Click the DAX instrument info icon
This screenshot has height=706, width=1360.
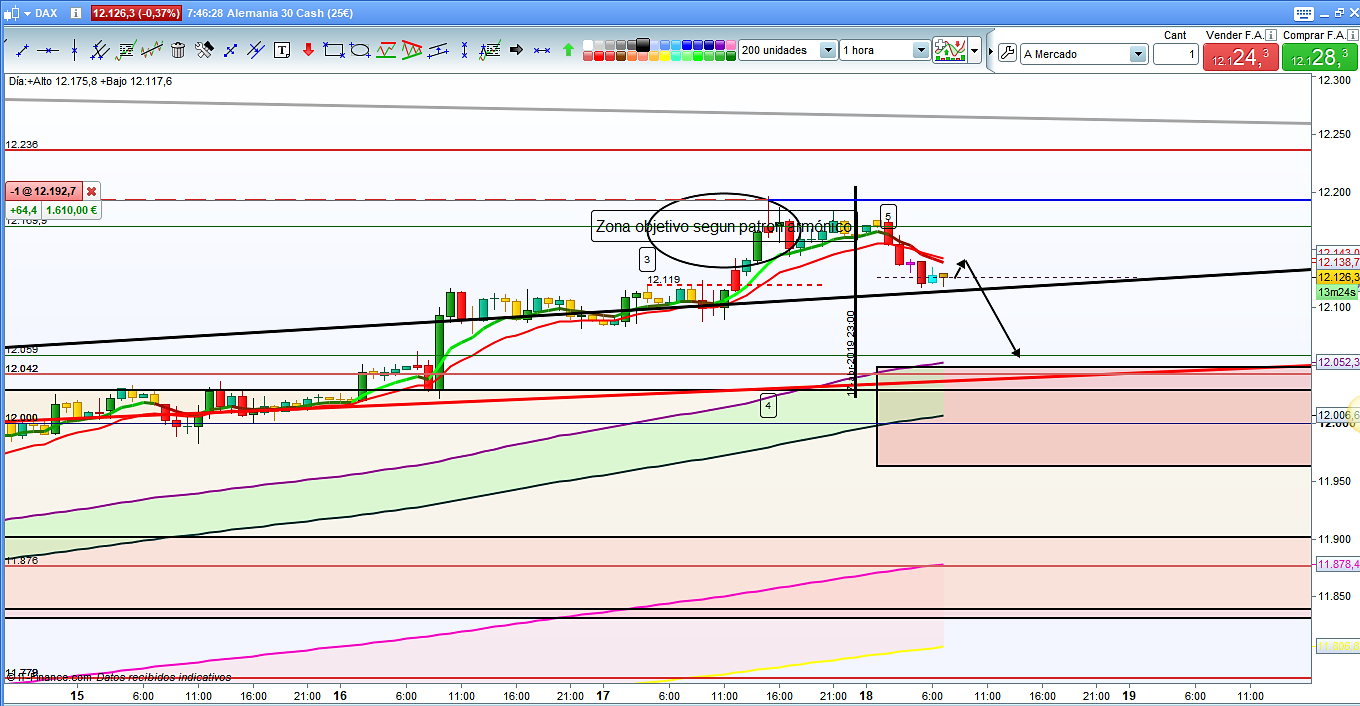pyautogui.click(x=78, y=13)
